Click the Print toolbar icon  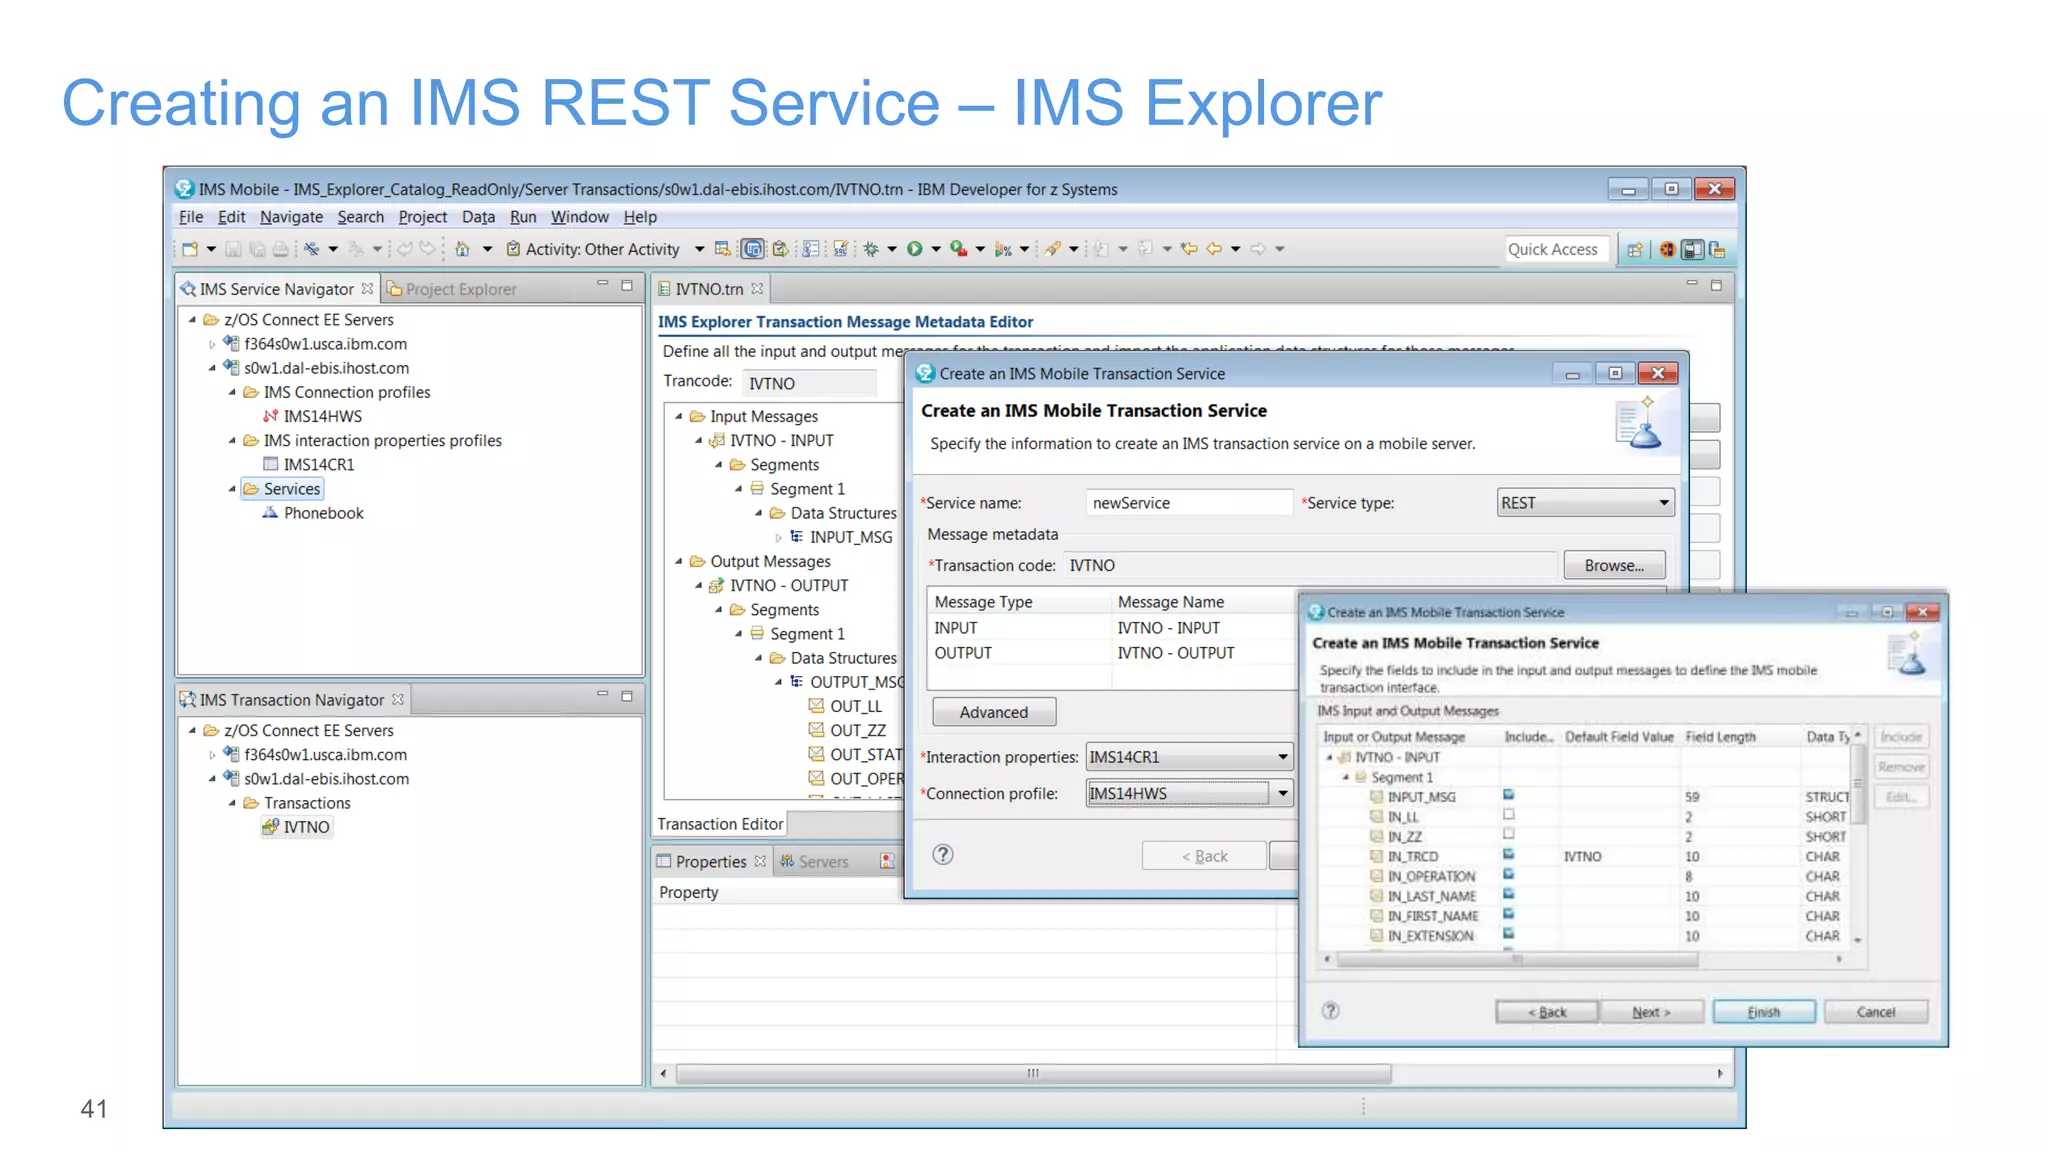[281, 249]
